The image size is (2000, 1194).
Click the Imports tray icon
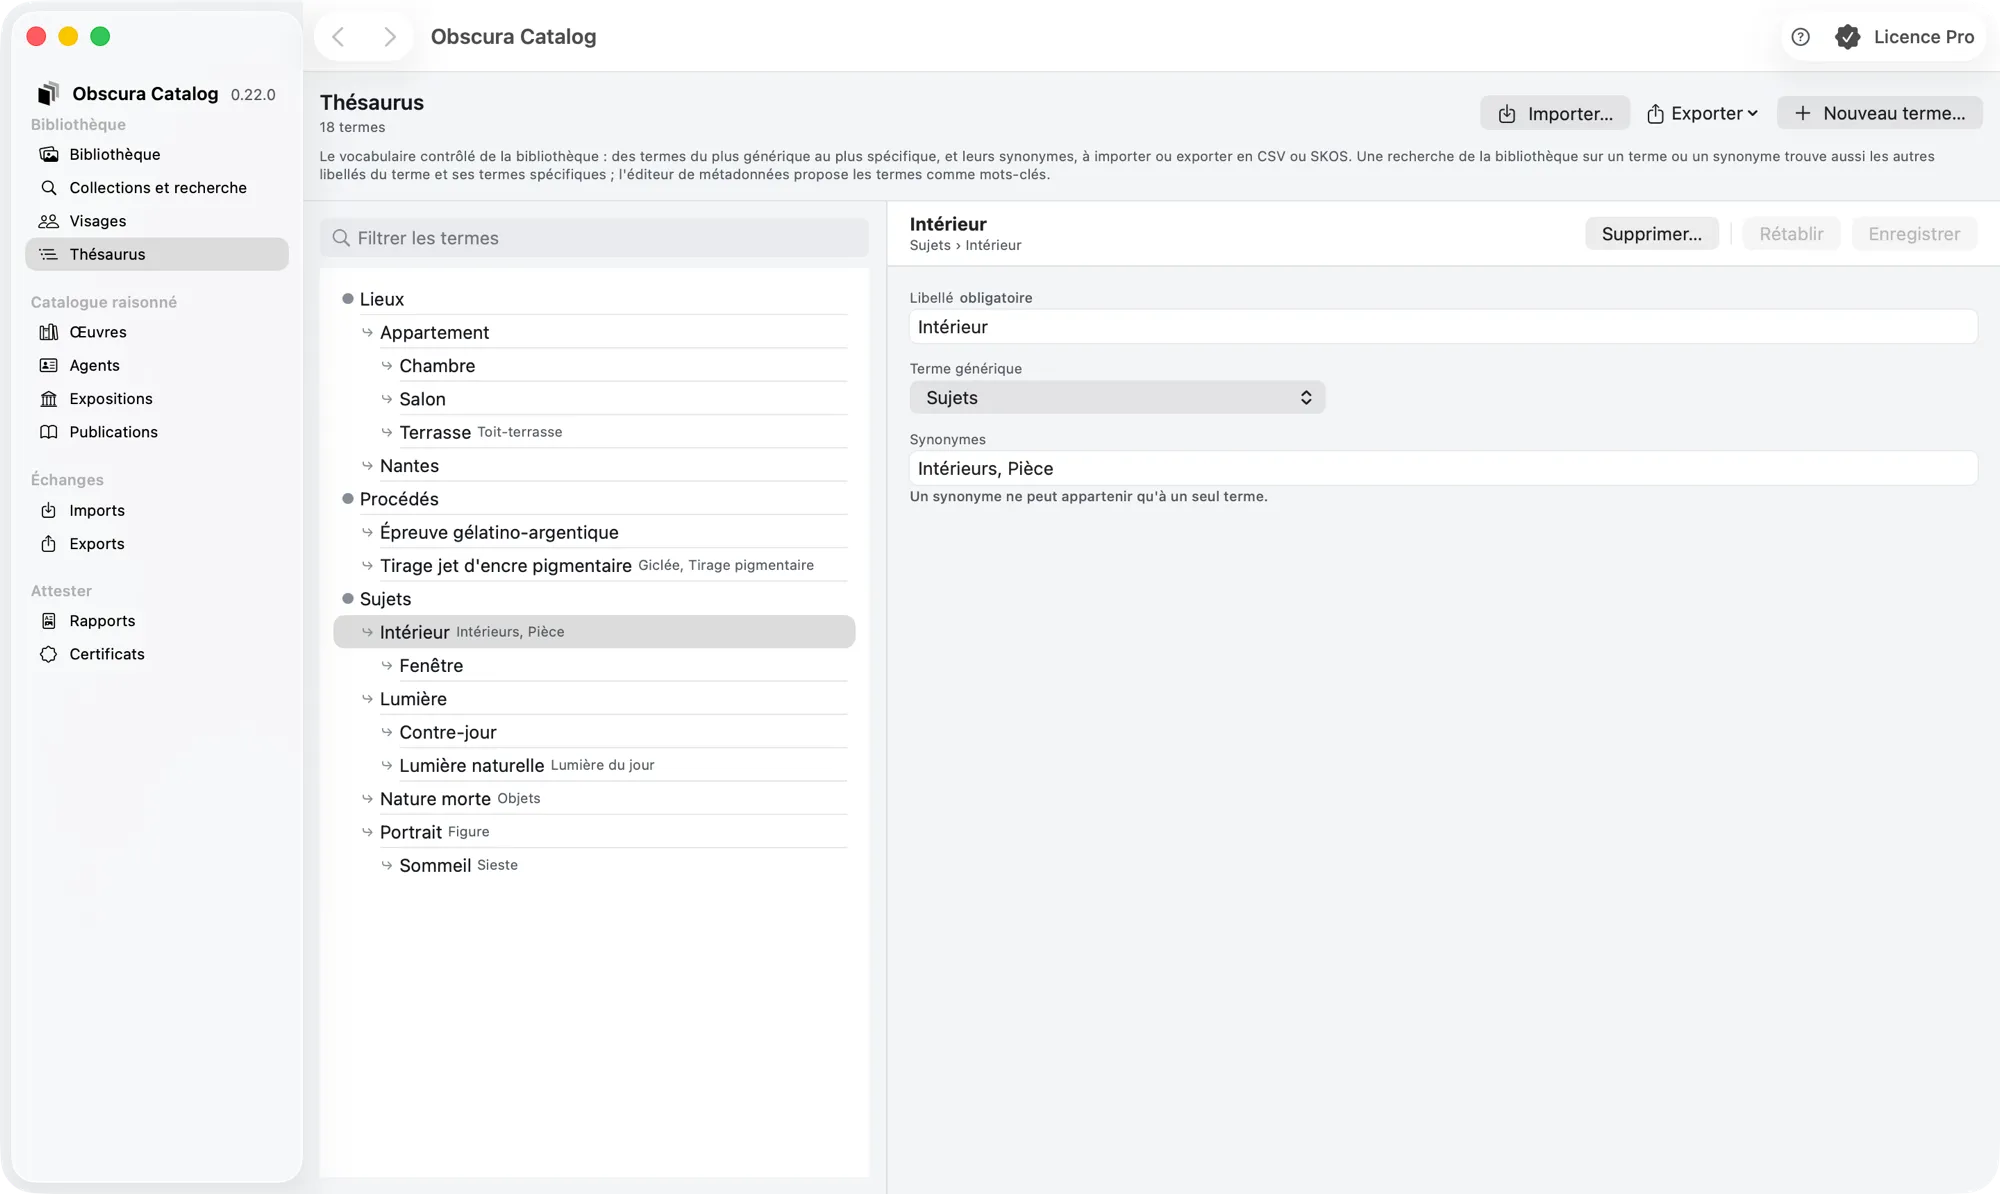[48, 510]
